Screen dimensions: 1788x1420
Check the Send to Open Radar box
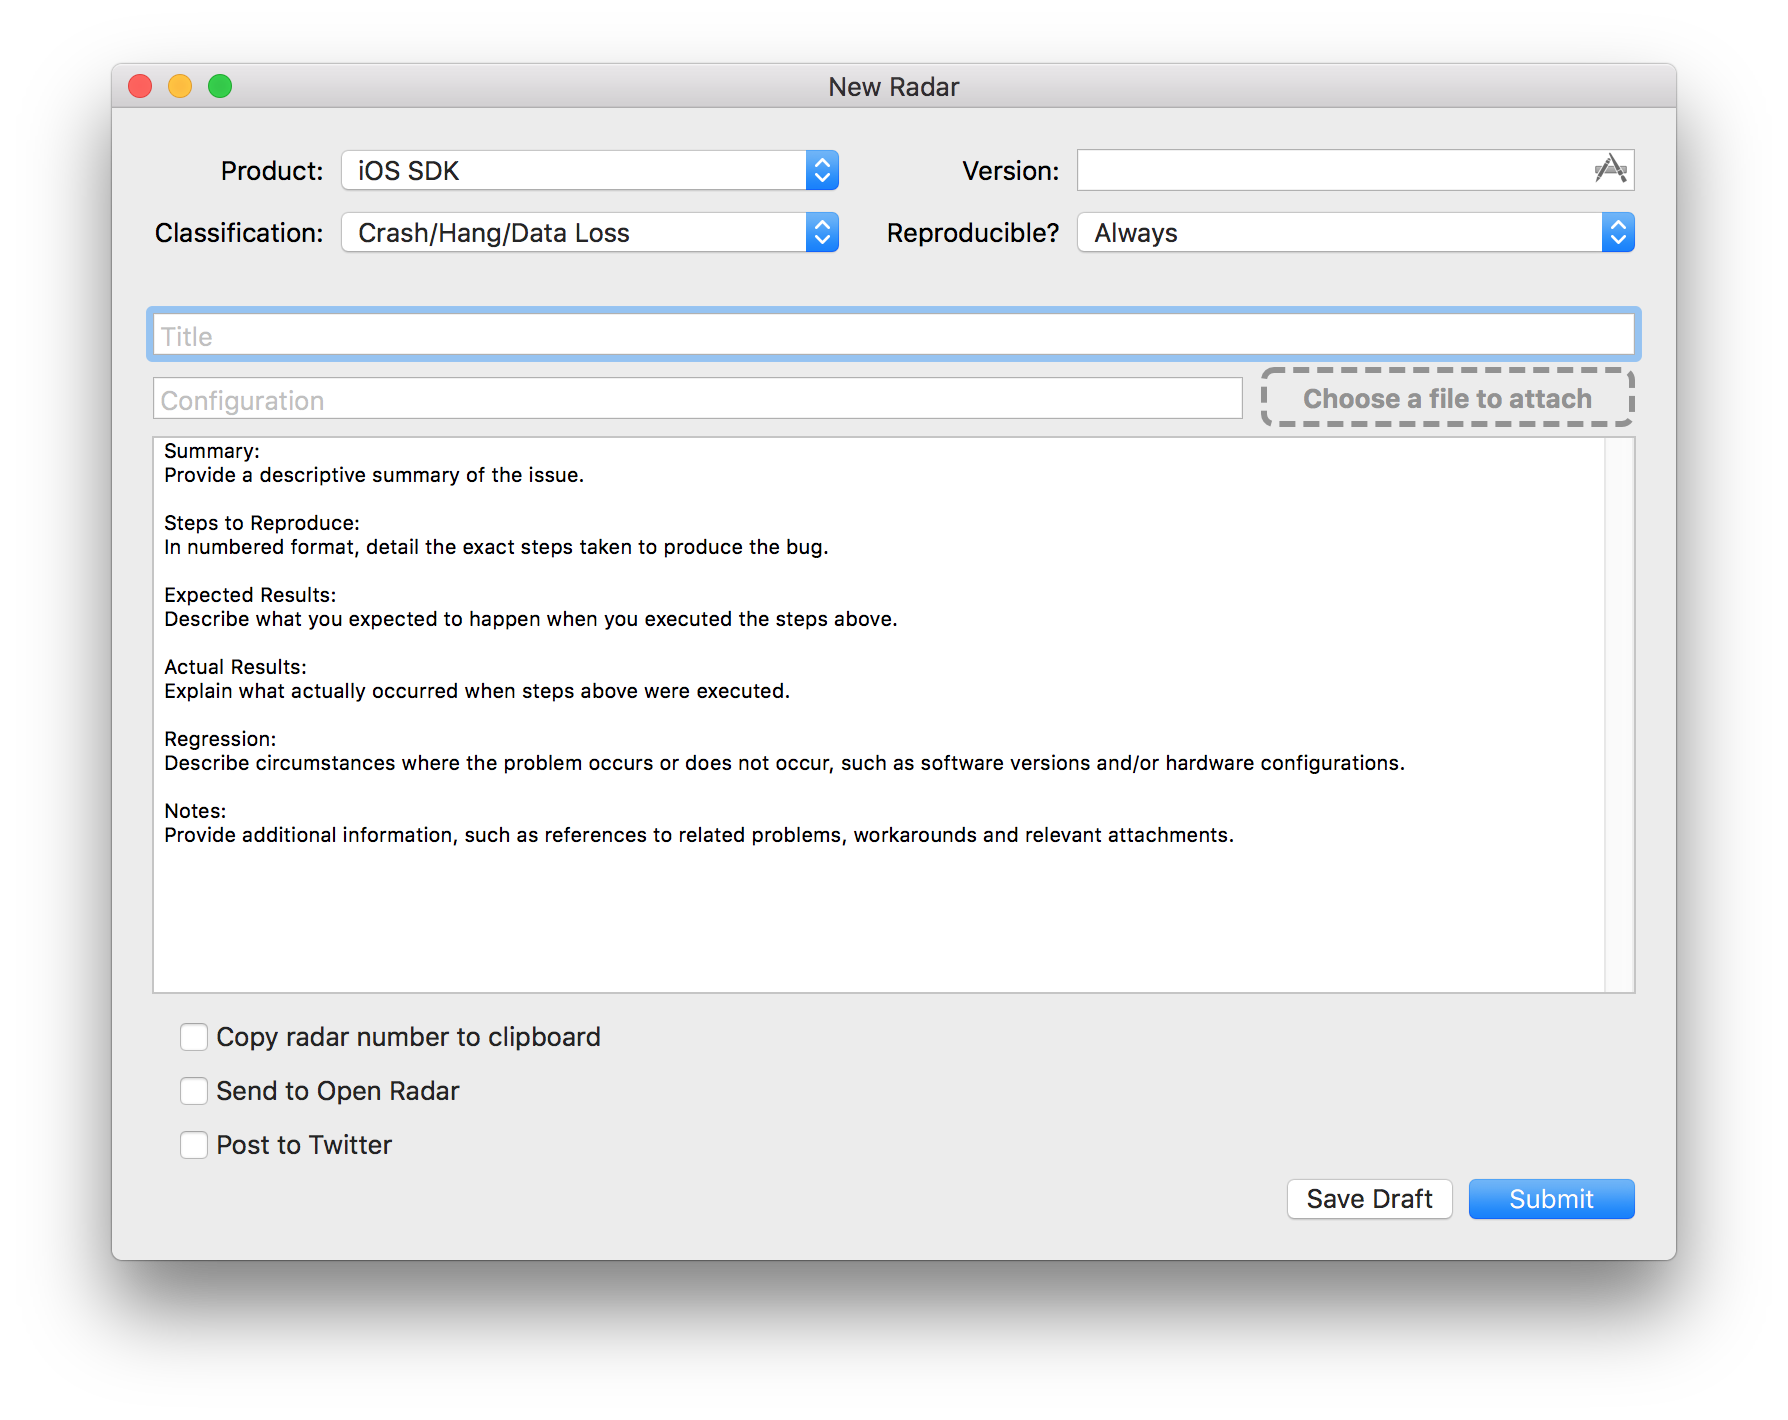(x=194, y=1091)
